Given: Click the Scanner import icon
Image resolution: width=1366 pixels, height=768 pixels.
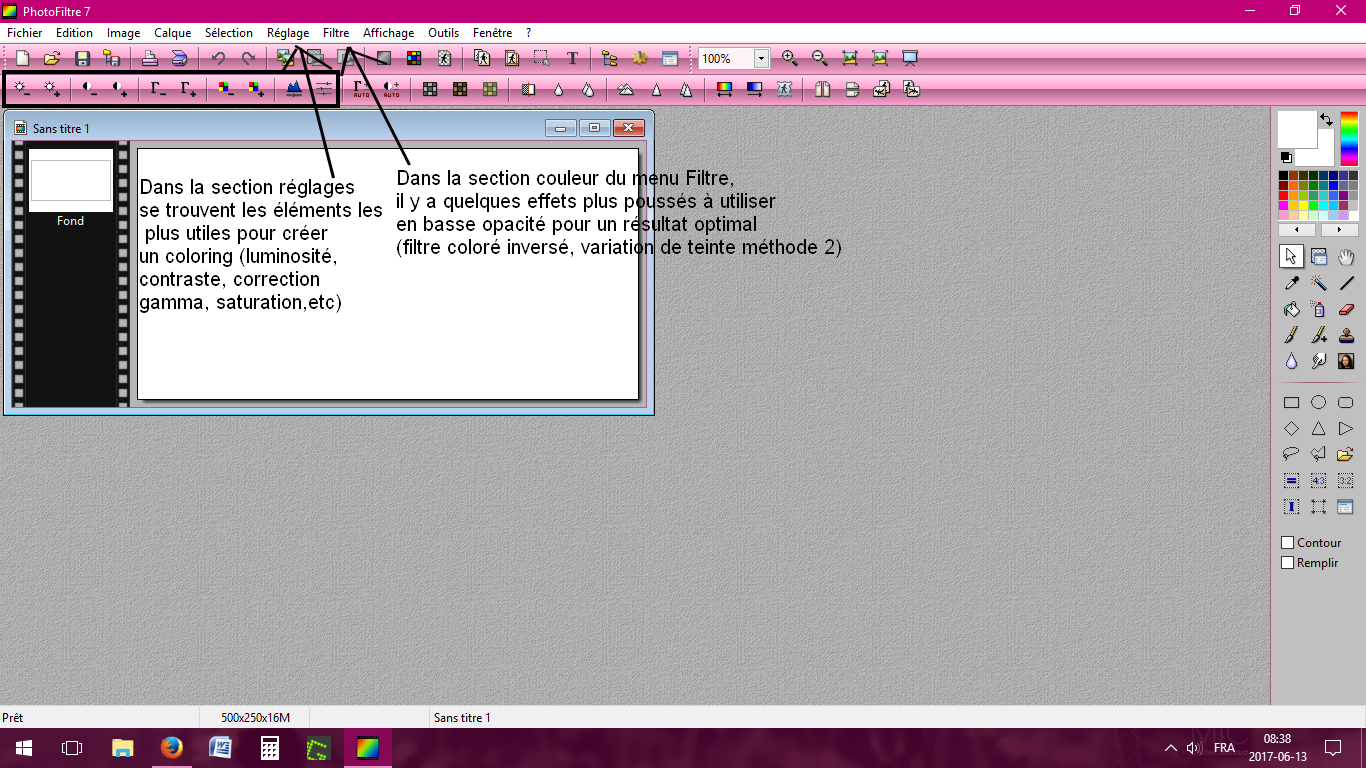Looking at the screenshot, I should click(x=179, y=59).
